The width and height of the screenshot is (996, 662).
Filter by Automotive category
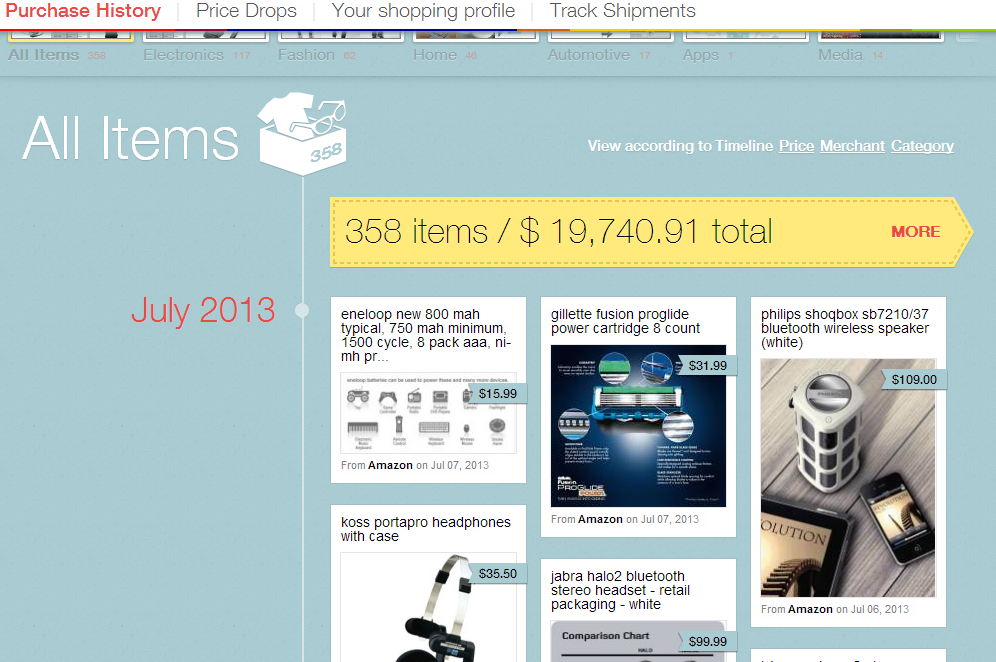(599, 55)
